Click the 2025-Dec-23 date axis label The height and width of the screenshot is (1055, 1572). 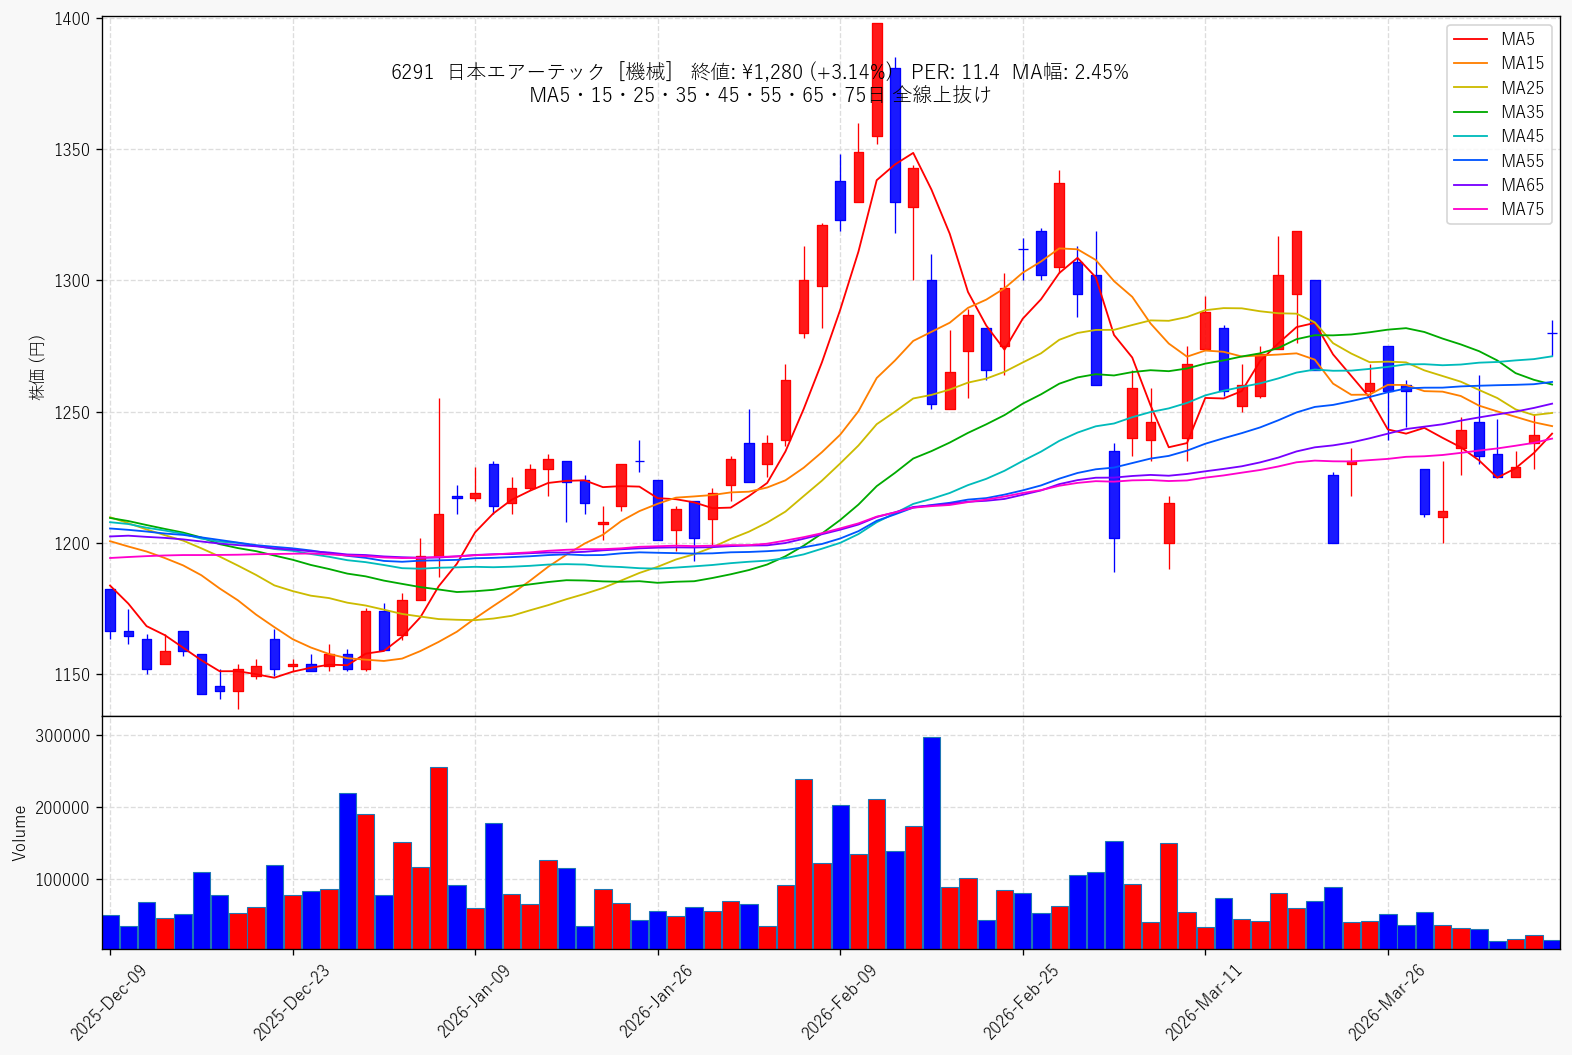pos(291,1003)
